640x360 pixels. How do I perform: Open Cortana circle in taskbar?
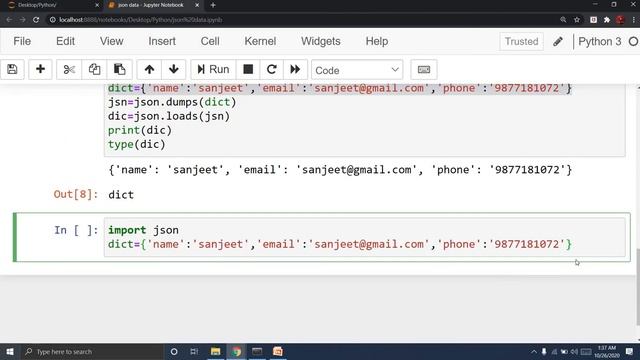point(174,352)
